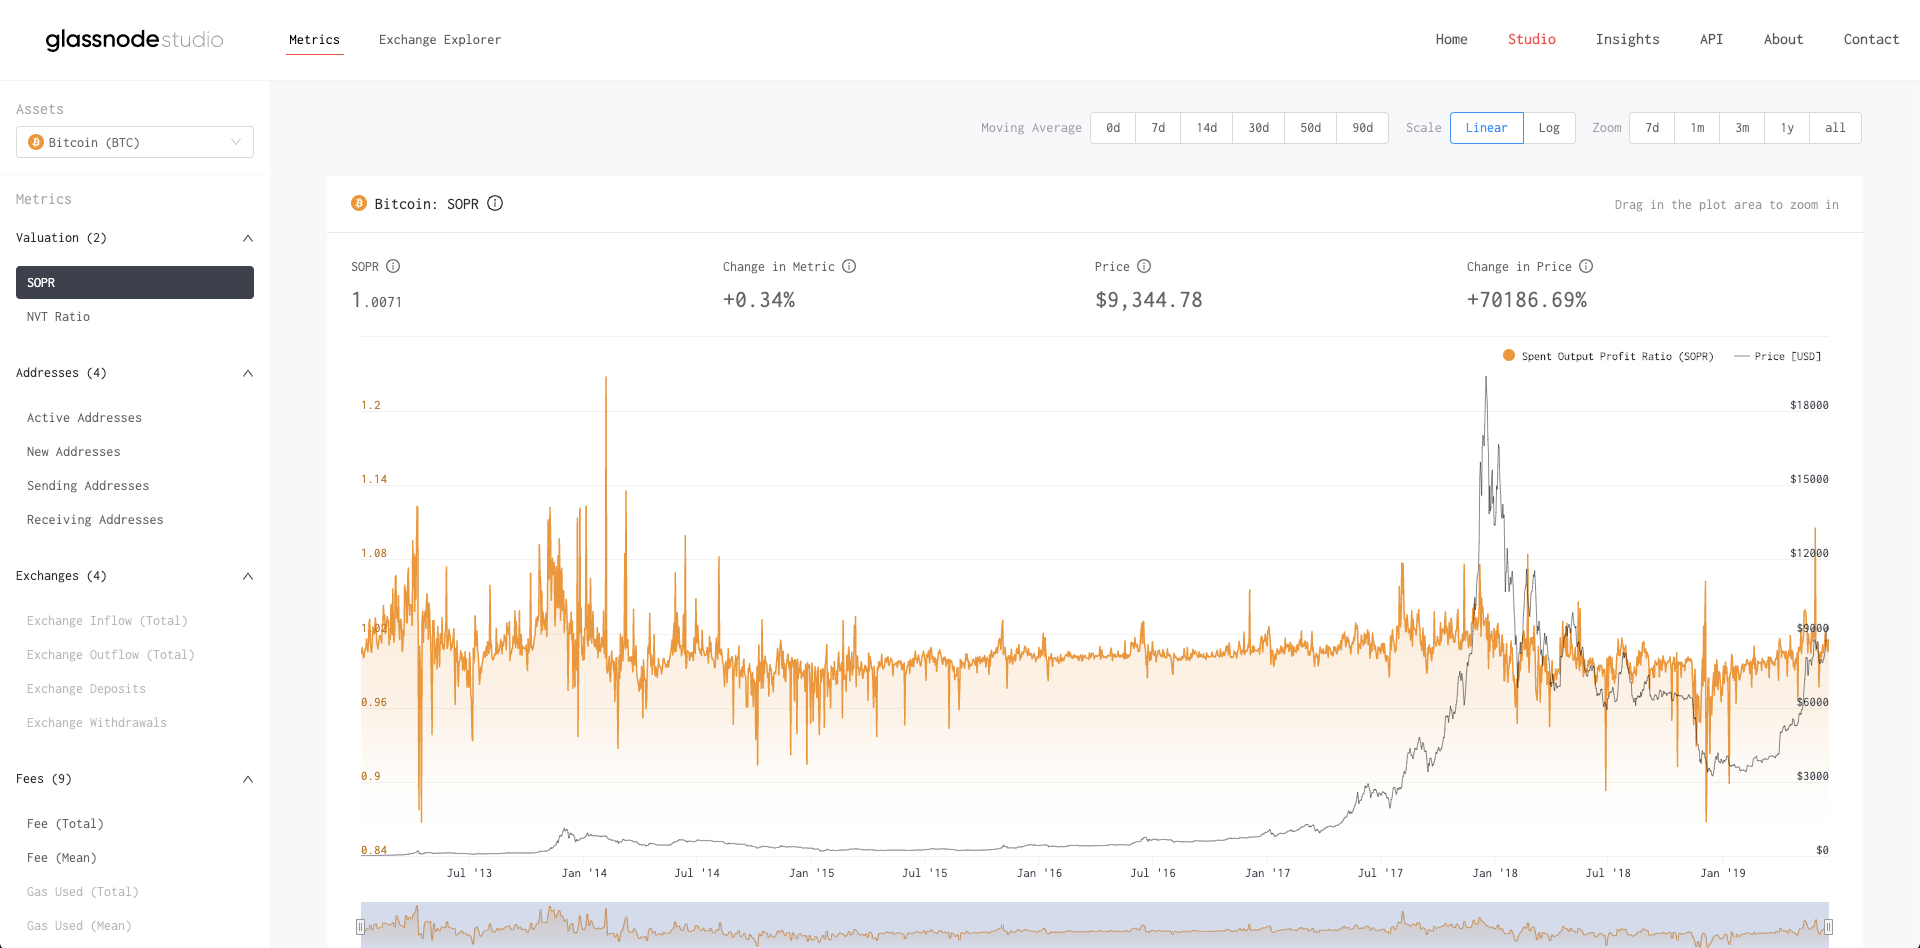Switch to the Exchange Explorer tab
The height and width of the screenshot is (948, 1920).
(x=440, y=40)
